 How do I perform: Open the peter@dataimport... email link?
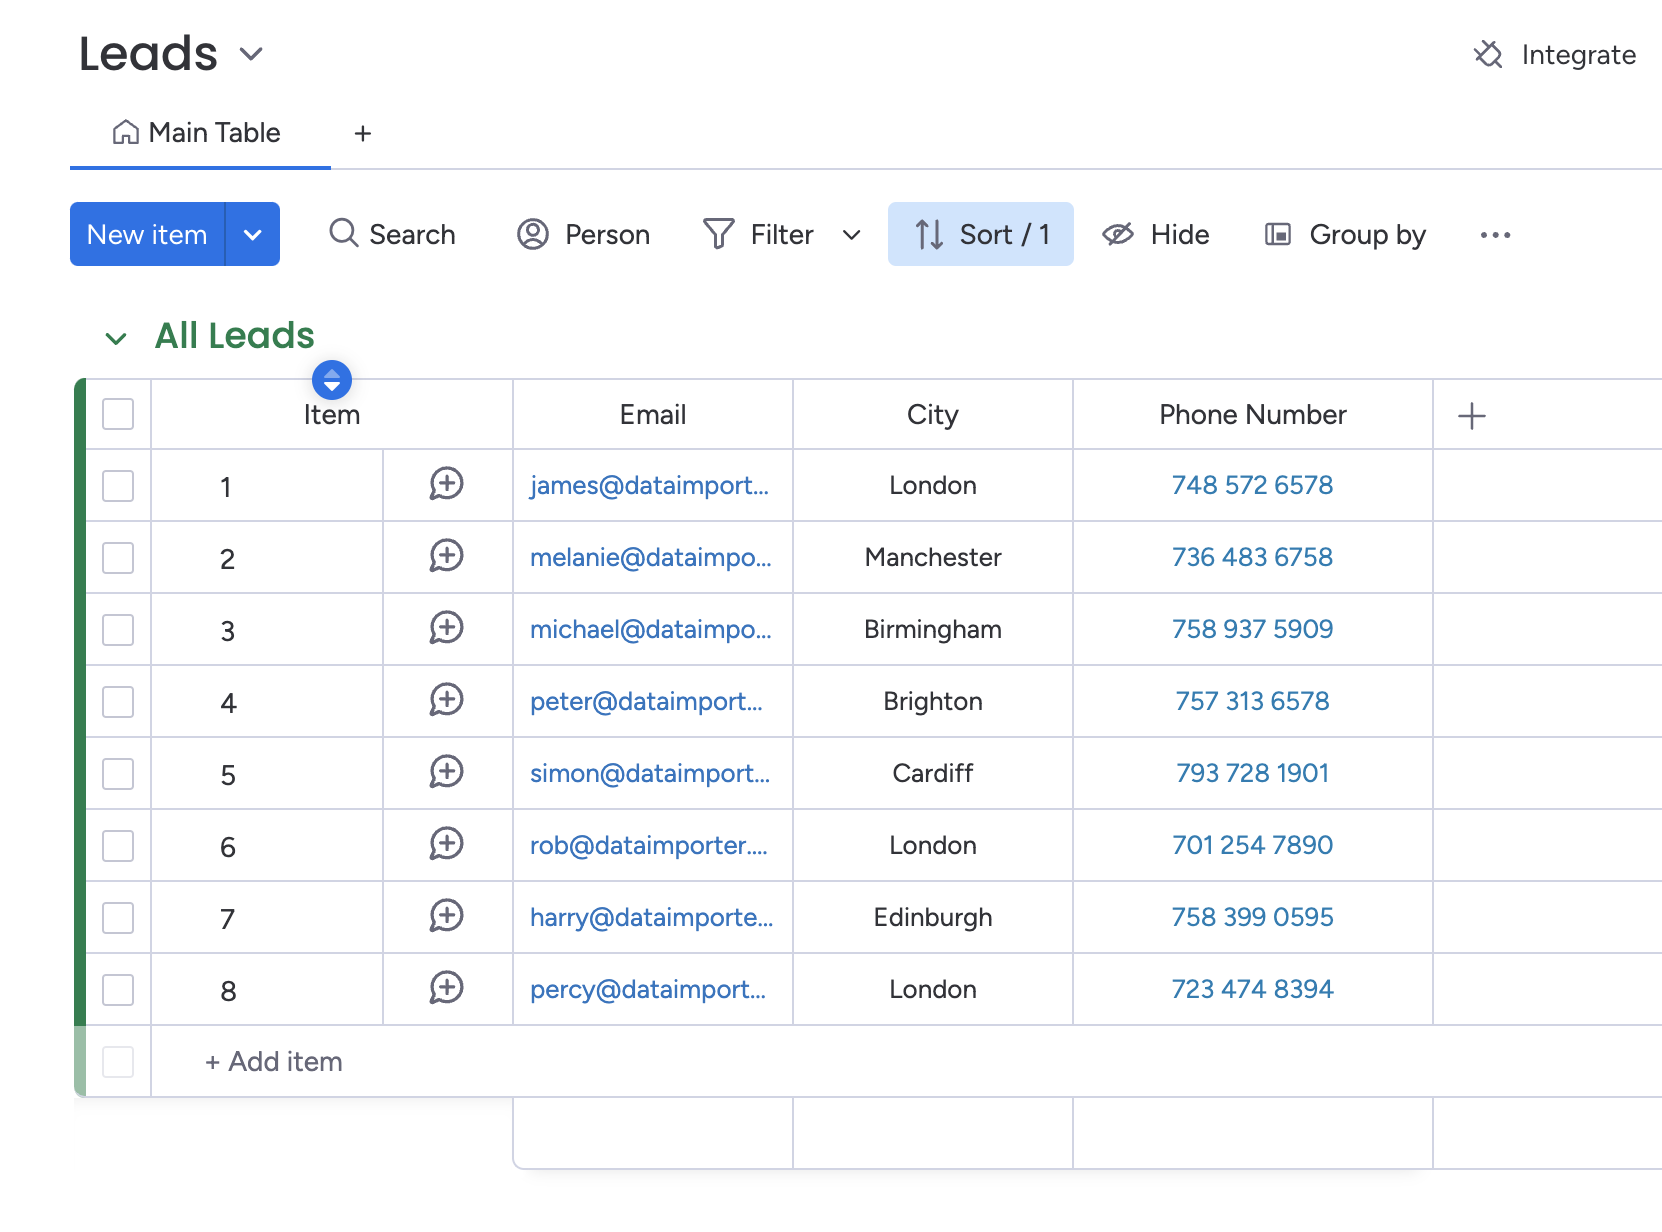pos(646,701)
